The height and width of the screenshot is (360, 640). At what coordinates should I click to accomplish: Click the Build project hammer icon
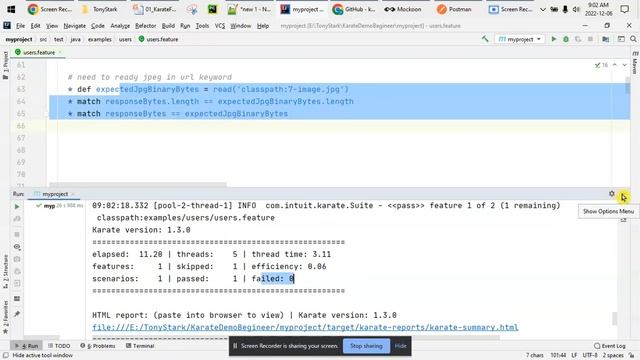(485, 39)
